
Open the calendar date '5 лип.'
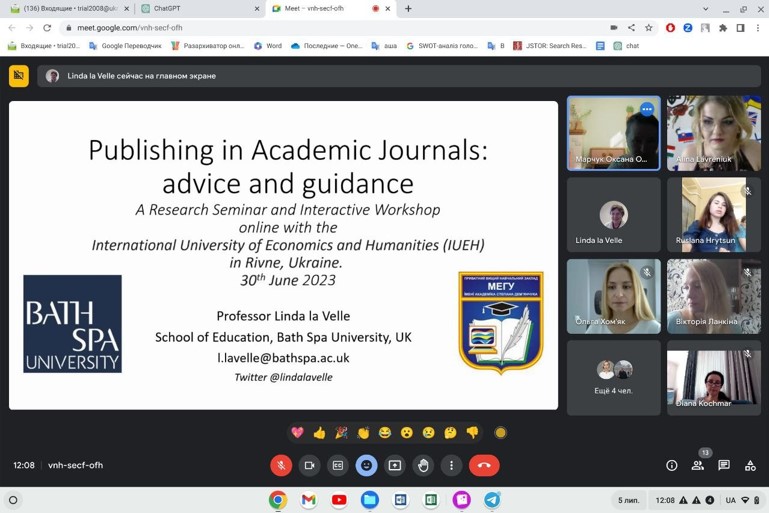tap(628, 500)
